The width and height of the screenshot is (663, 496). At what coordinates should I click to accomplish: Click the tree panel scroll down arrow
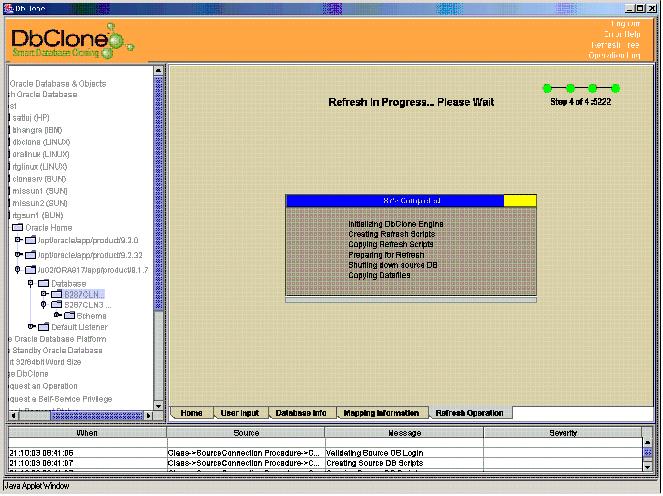coord(159,406)
